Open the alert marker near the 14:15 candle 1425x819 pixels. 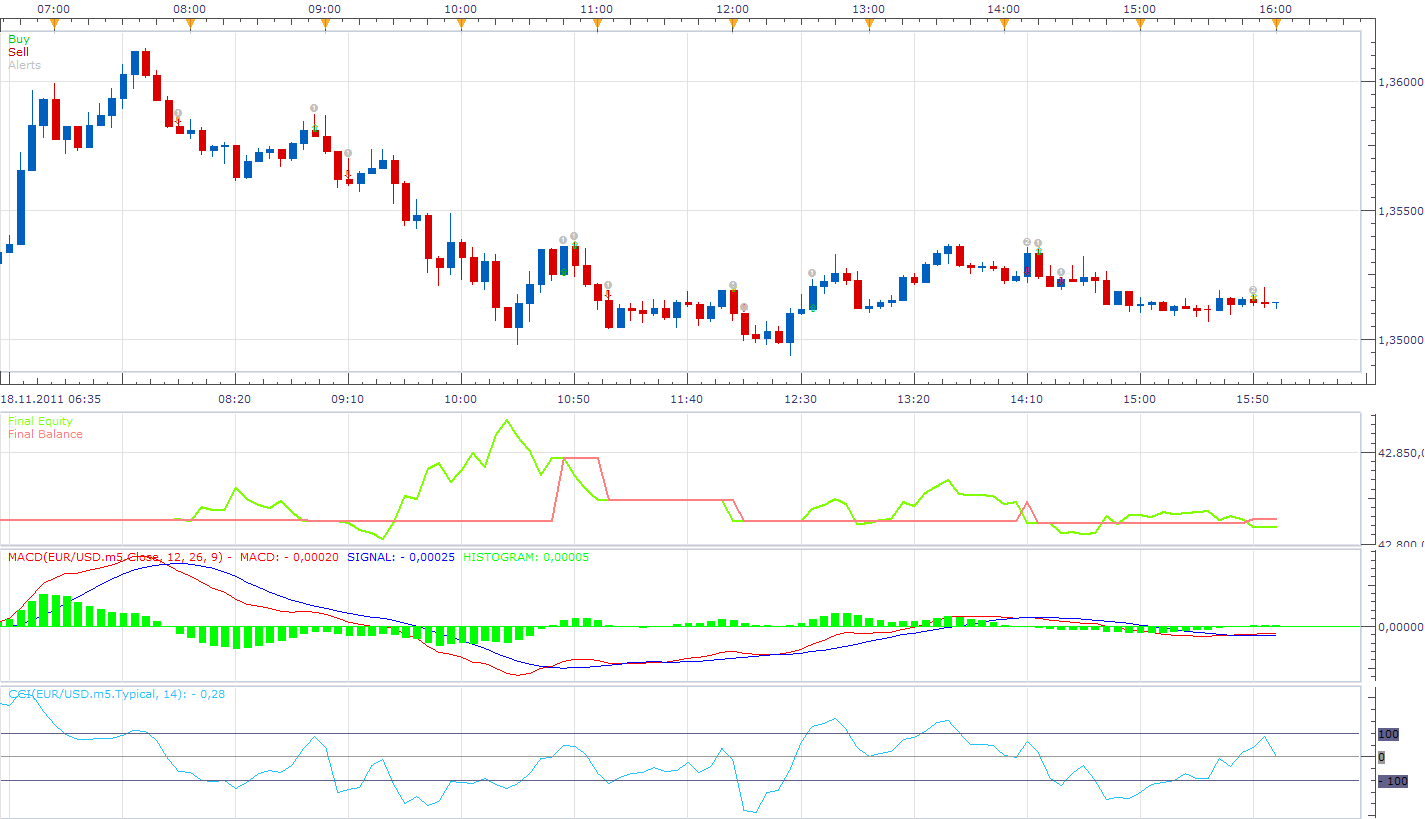click(x=1038, y=243)
